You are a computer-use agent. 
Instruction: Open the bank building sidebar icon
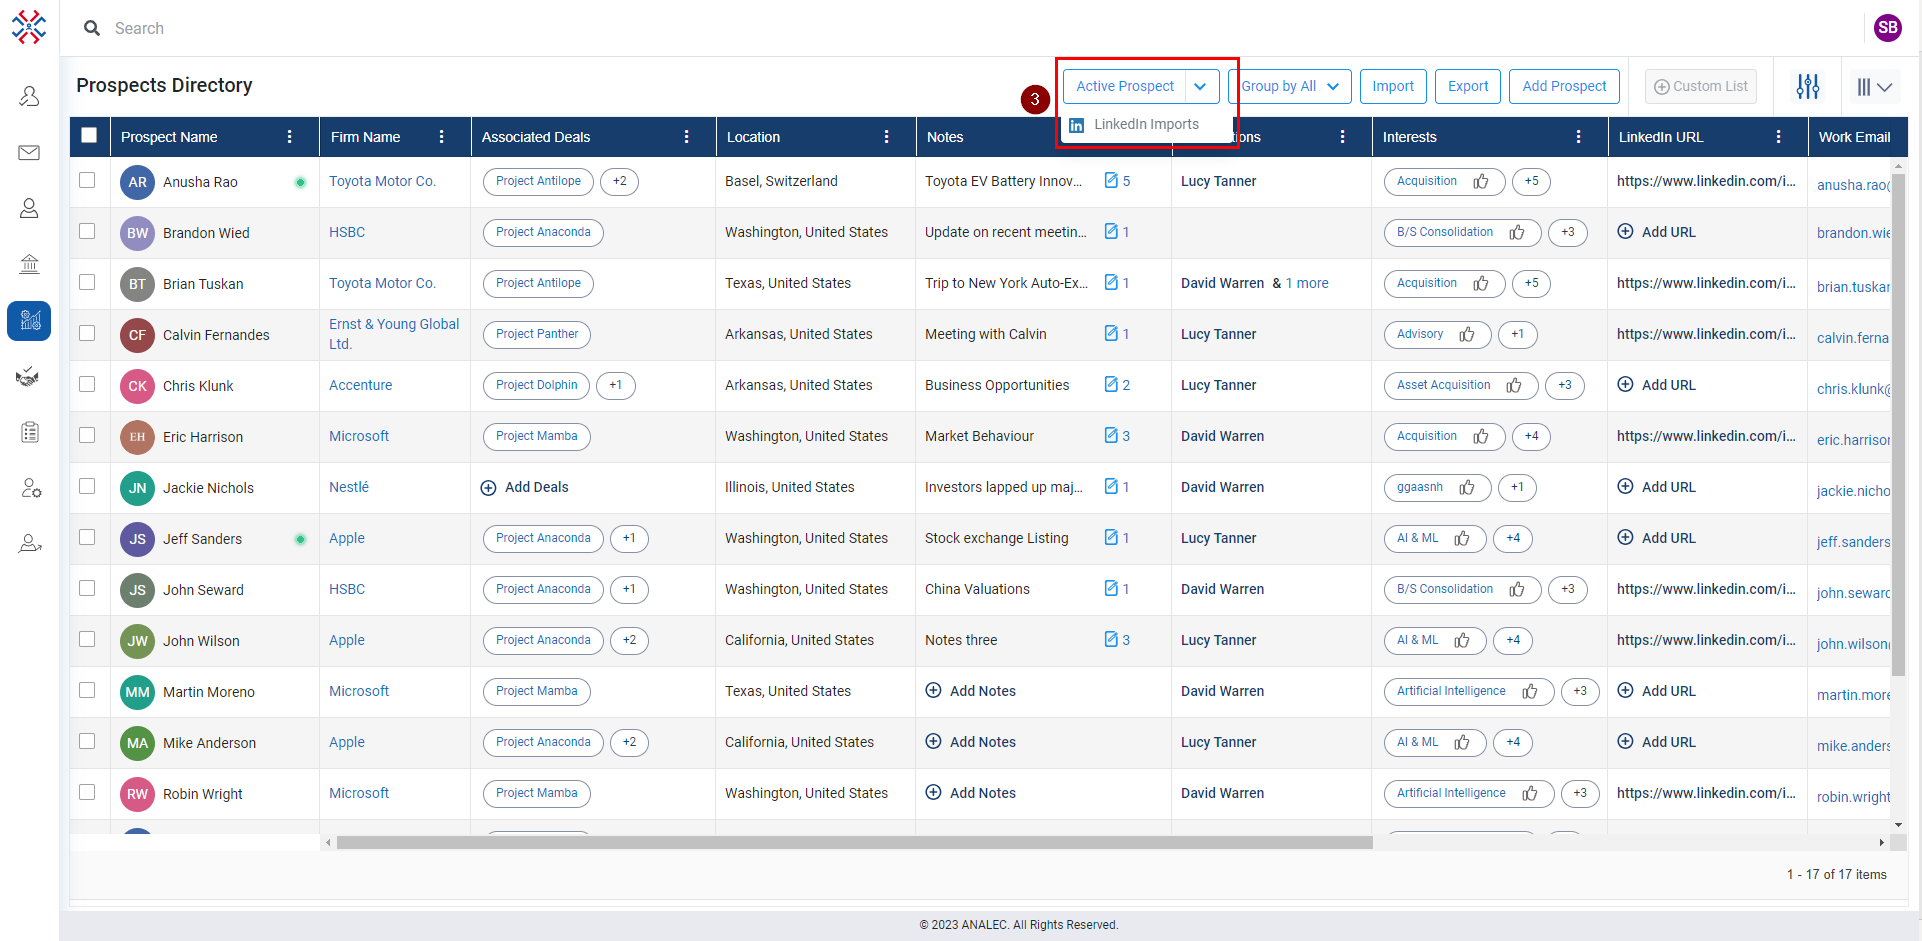pyautogui.click(x=29, y=264)
